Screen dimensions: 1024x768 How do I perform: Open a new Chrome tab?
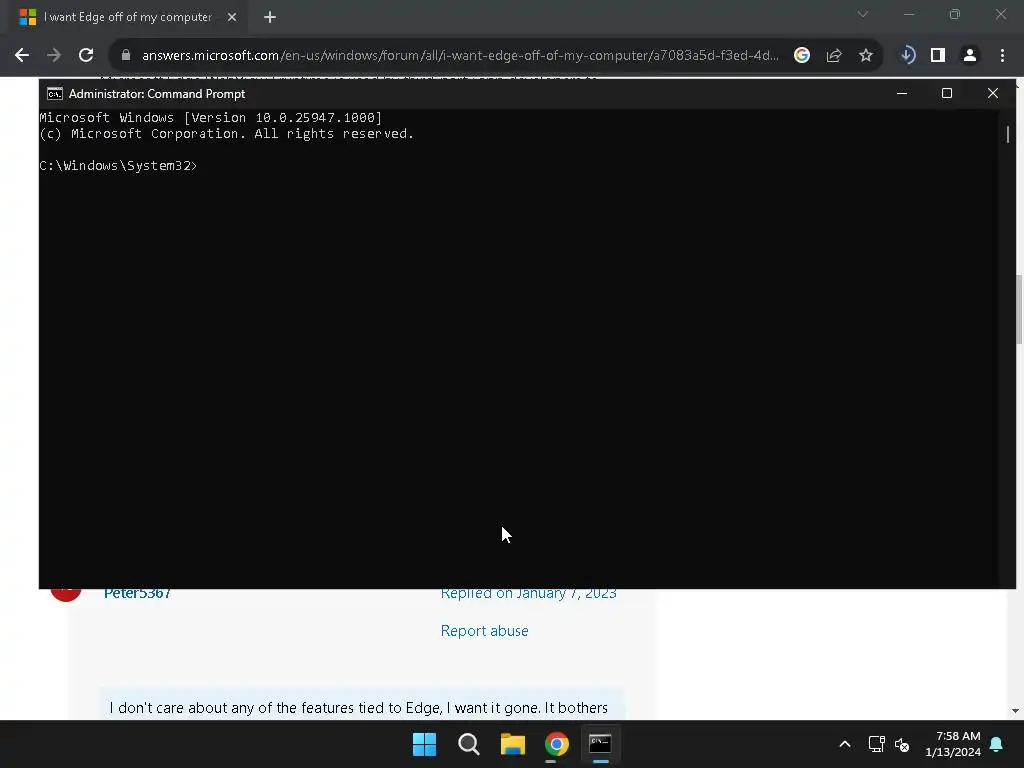[x=270, y=17]
